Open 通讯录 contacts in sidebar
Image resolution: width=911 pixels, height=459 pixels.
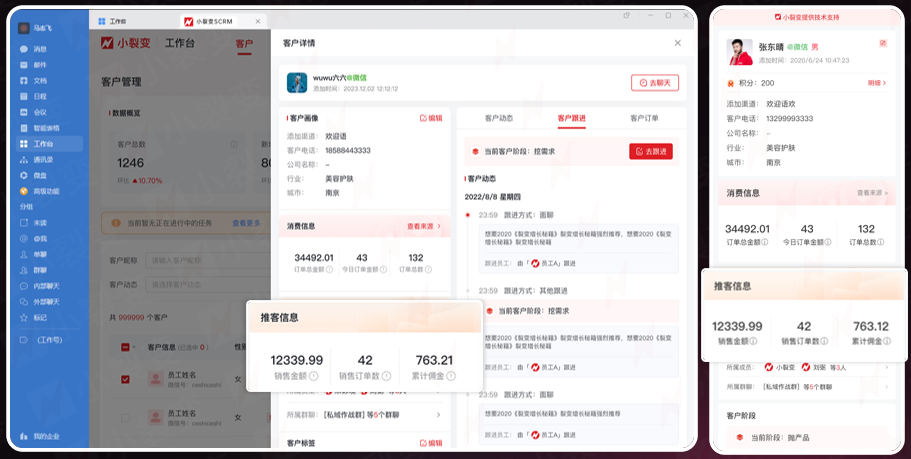point(42,159)
